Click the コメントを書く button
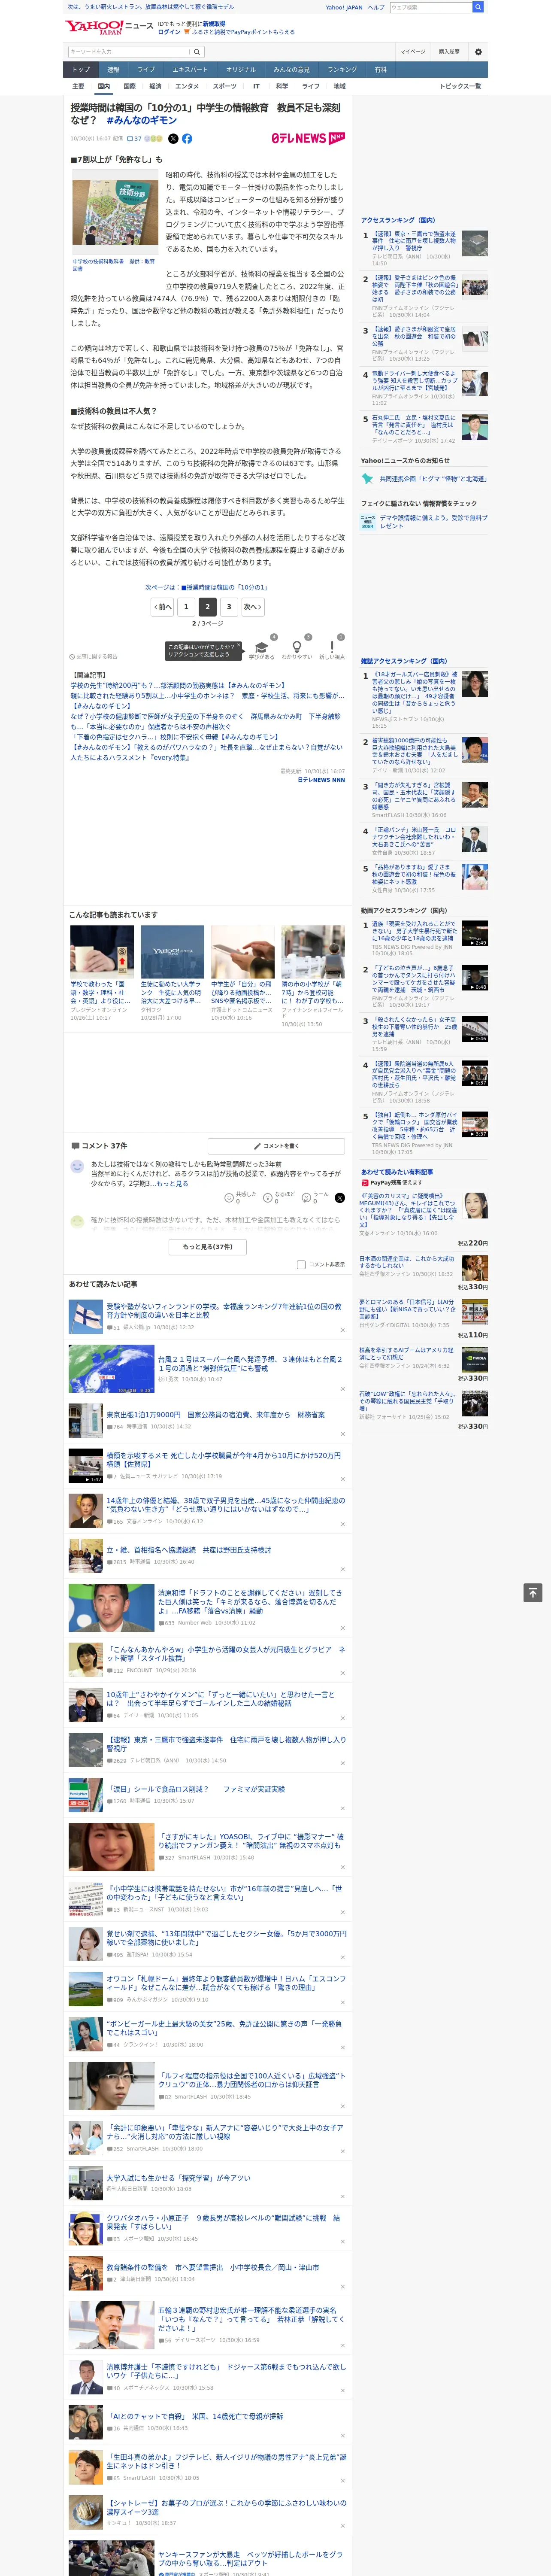The width and height of the screenshot is (551, 2576). 276,1145
